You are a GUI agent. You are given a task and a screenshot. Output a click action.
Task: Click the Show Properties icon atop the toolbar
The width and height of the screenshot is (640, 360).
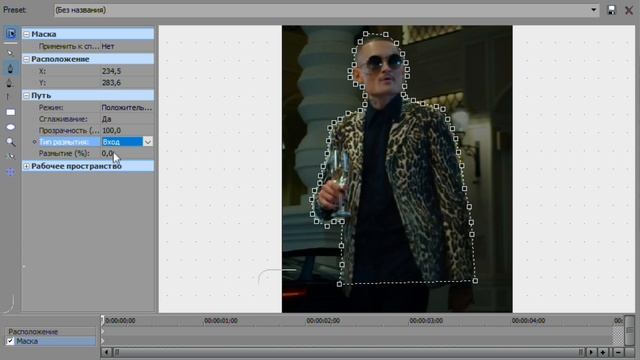pos(11,34)
